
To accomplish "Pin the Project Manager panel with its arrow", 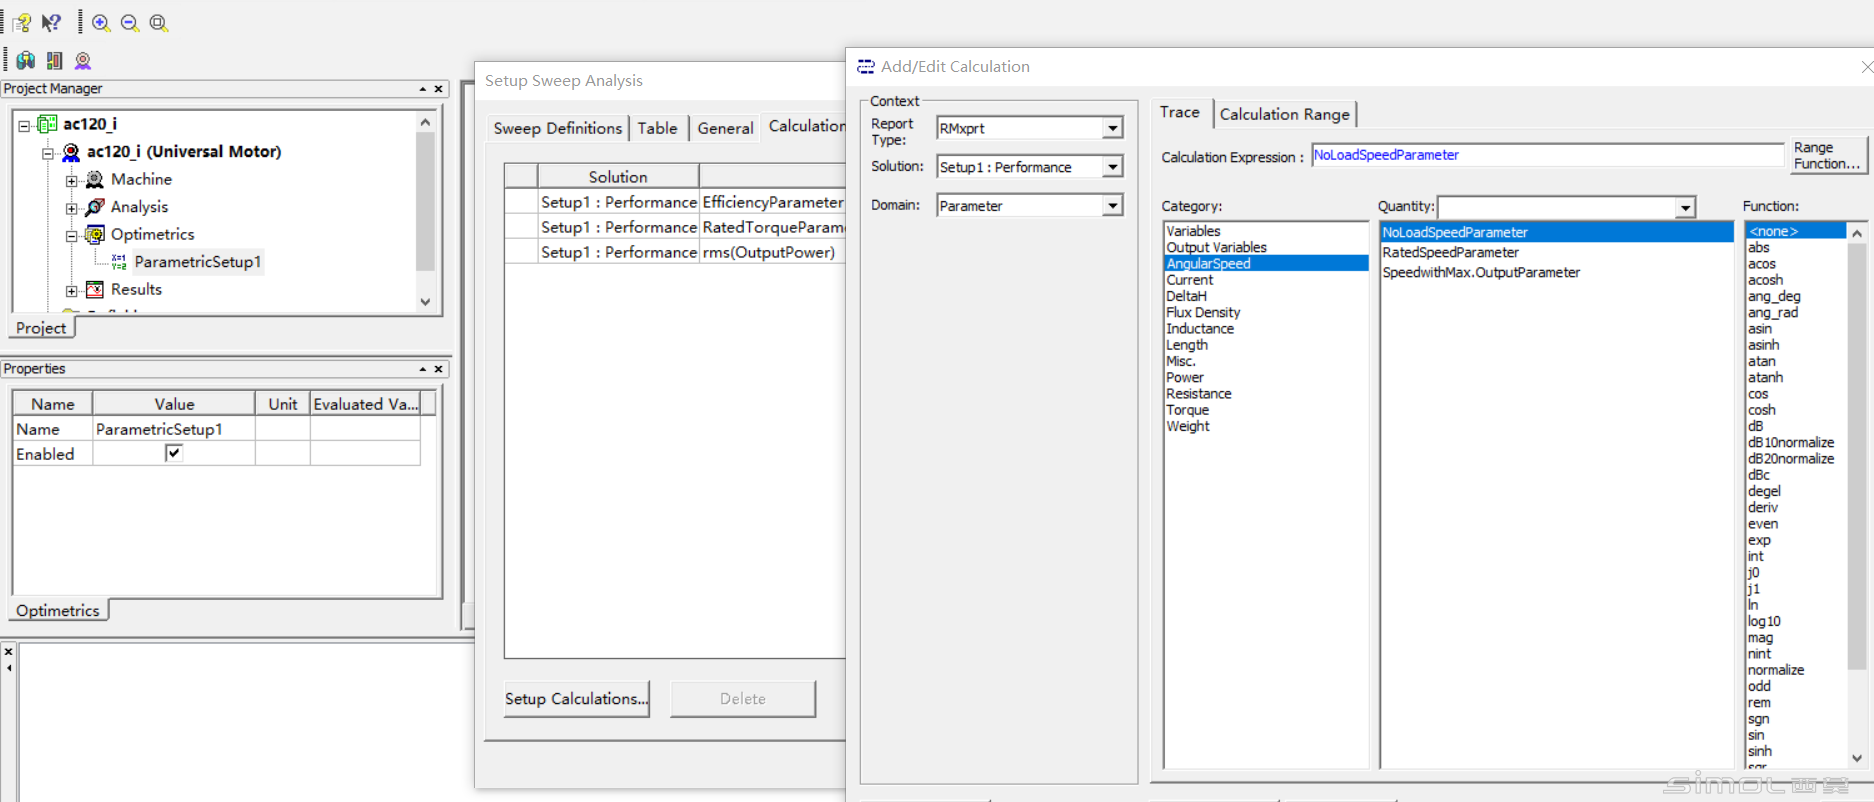I will (422, 89).
